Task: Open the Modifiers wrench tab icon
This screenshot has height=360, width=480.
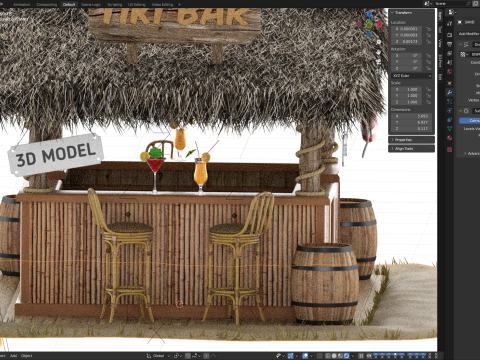Action: (x=449, y=92)
